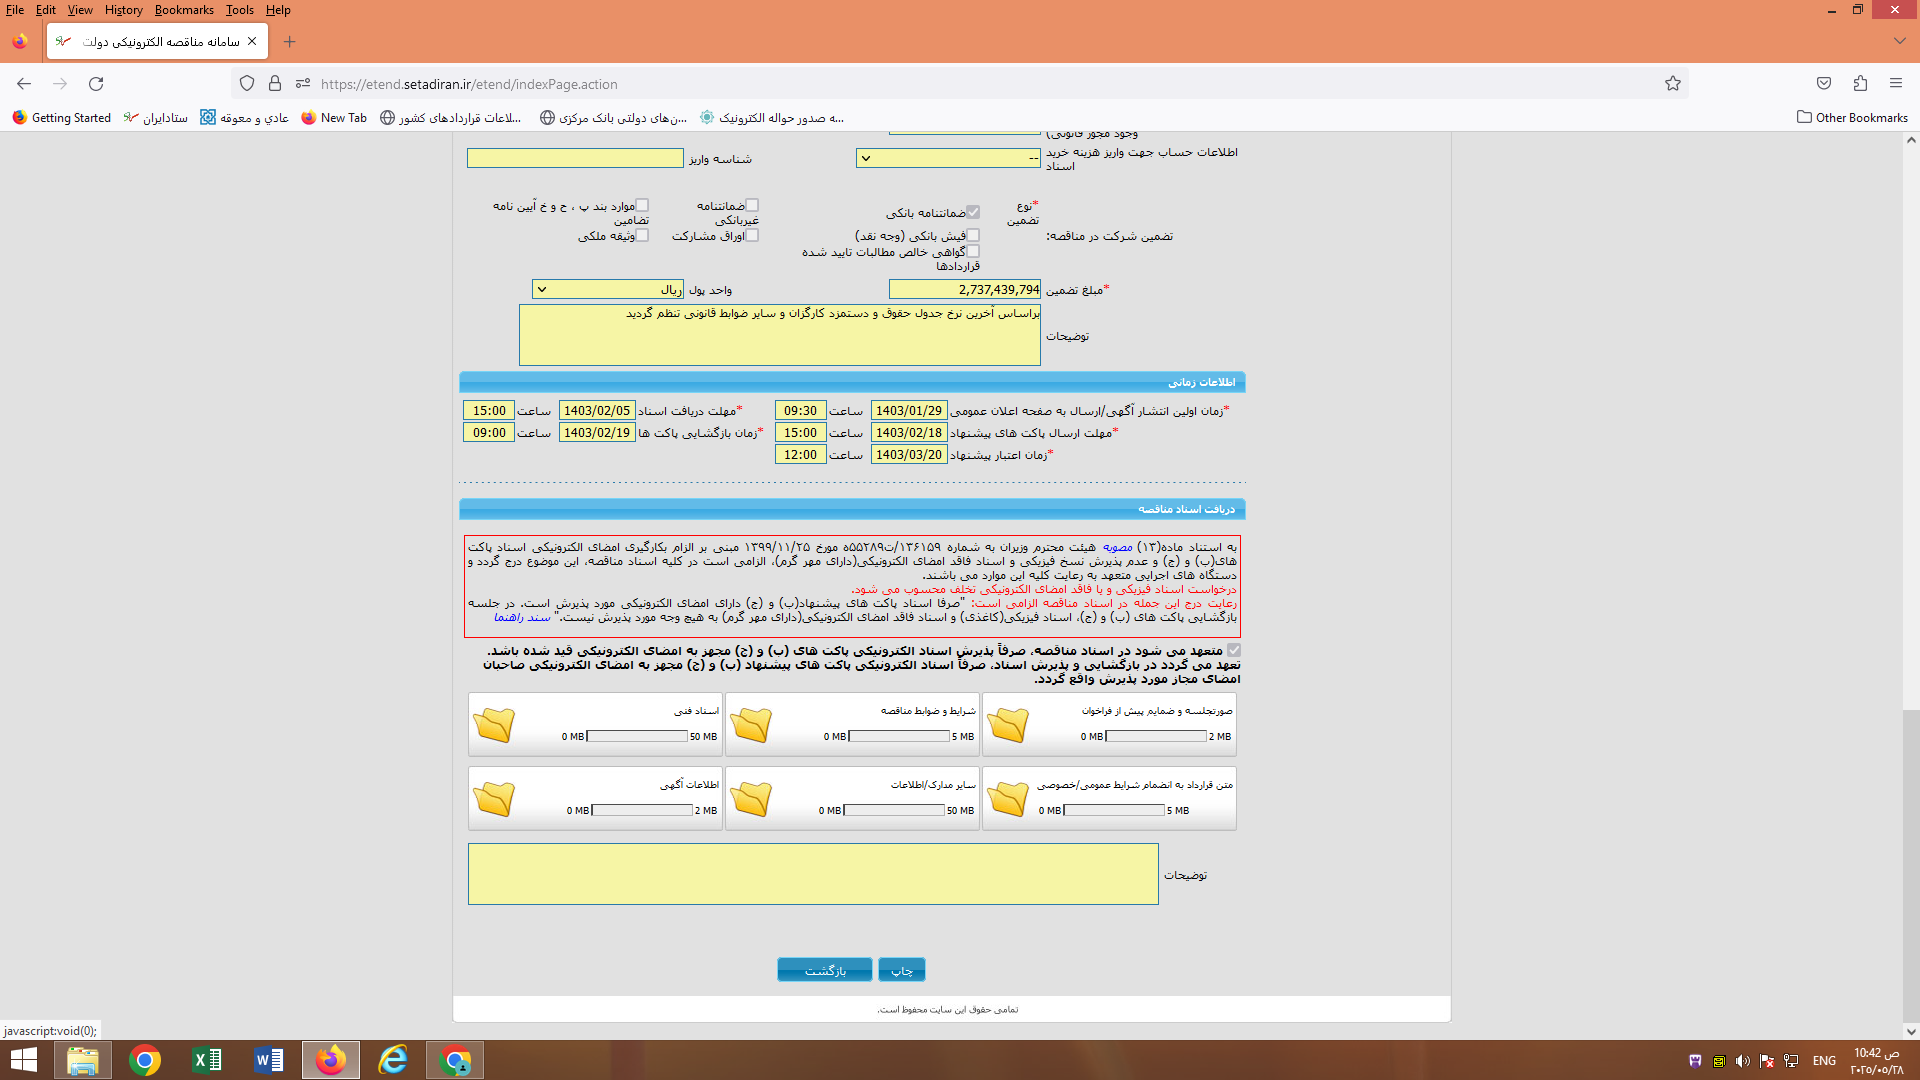Reload the current page
Viewport: 1920px width, 1080px height.
(x=96, y=84)
